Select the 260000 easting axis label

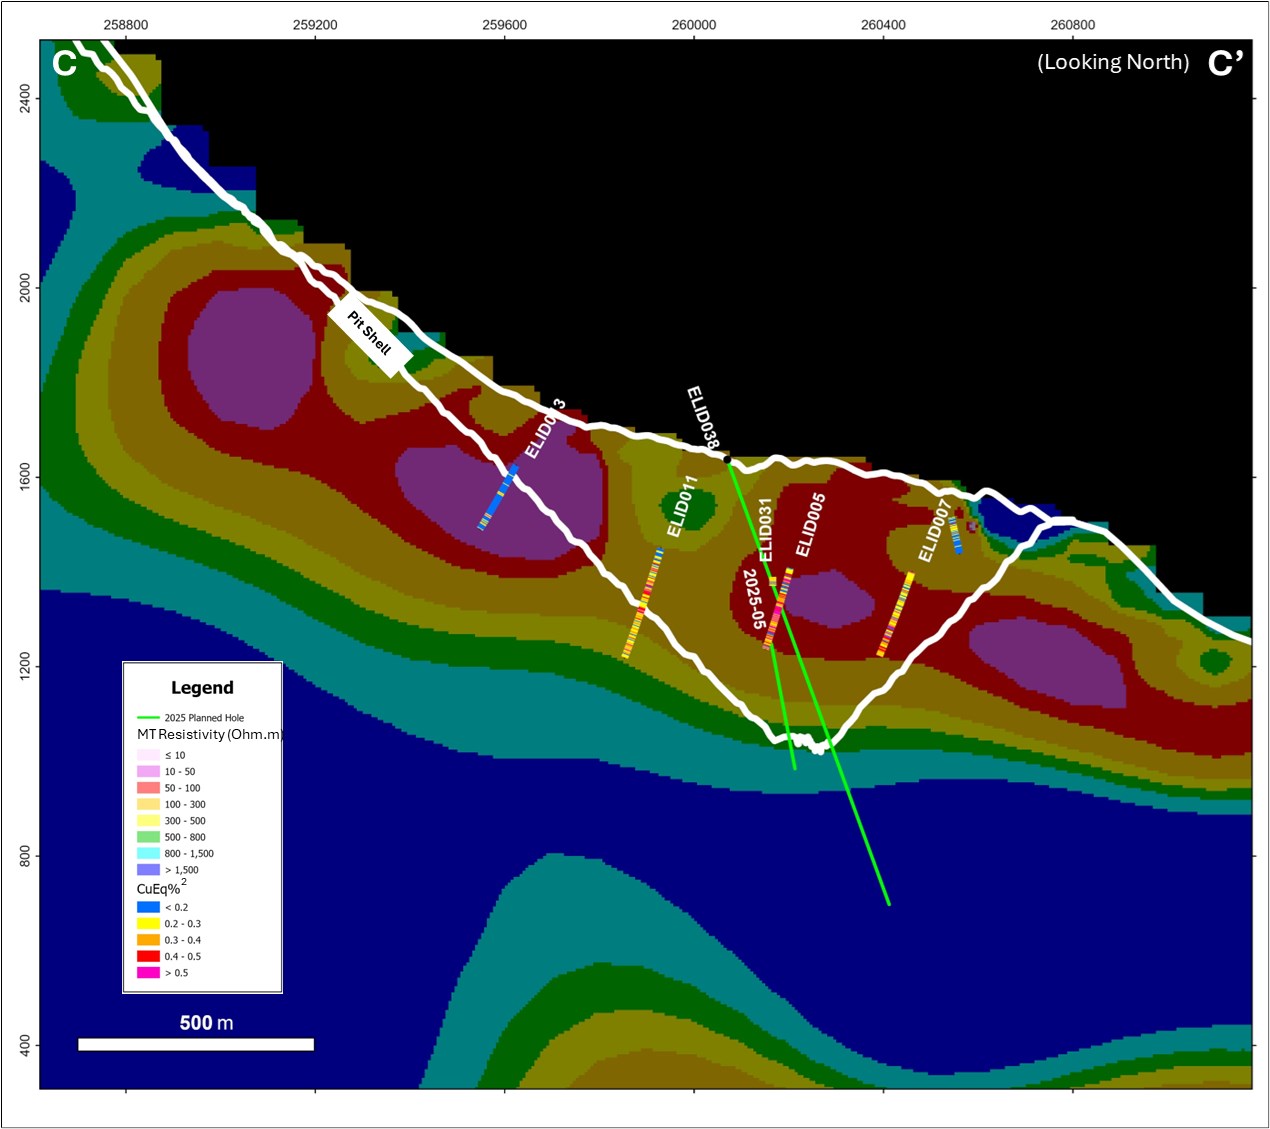(x=694, y=25)
